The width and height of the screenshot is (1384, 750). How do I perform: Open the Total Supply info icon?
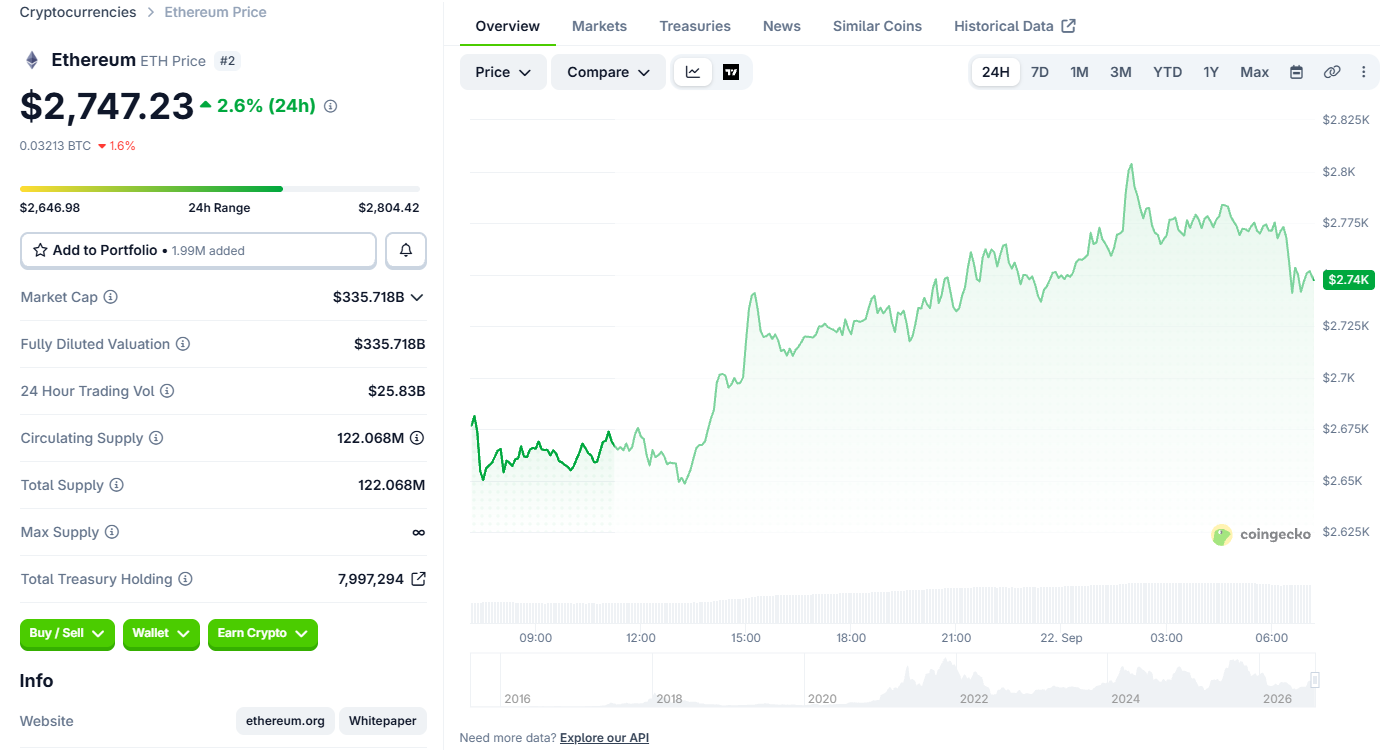point(117,485)
